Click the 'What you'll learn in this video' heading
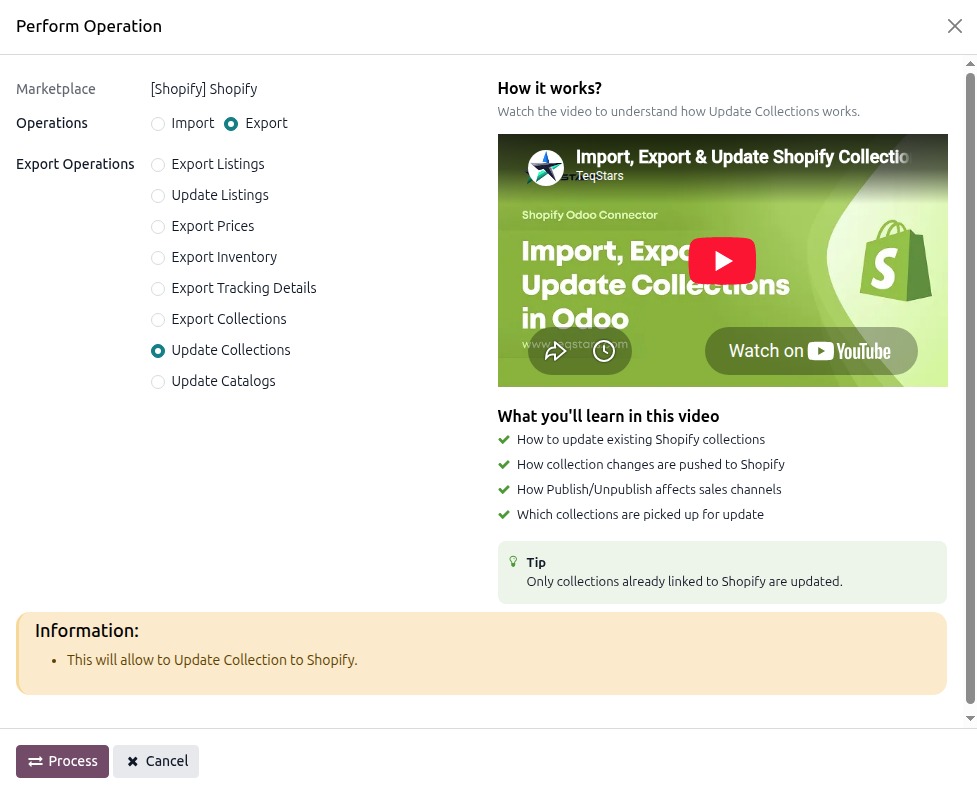 click(x=608, y=416)
